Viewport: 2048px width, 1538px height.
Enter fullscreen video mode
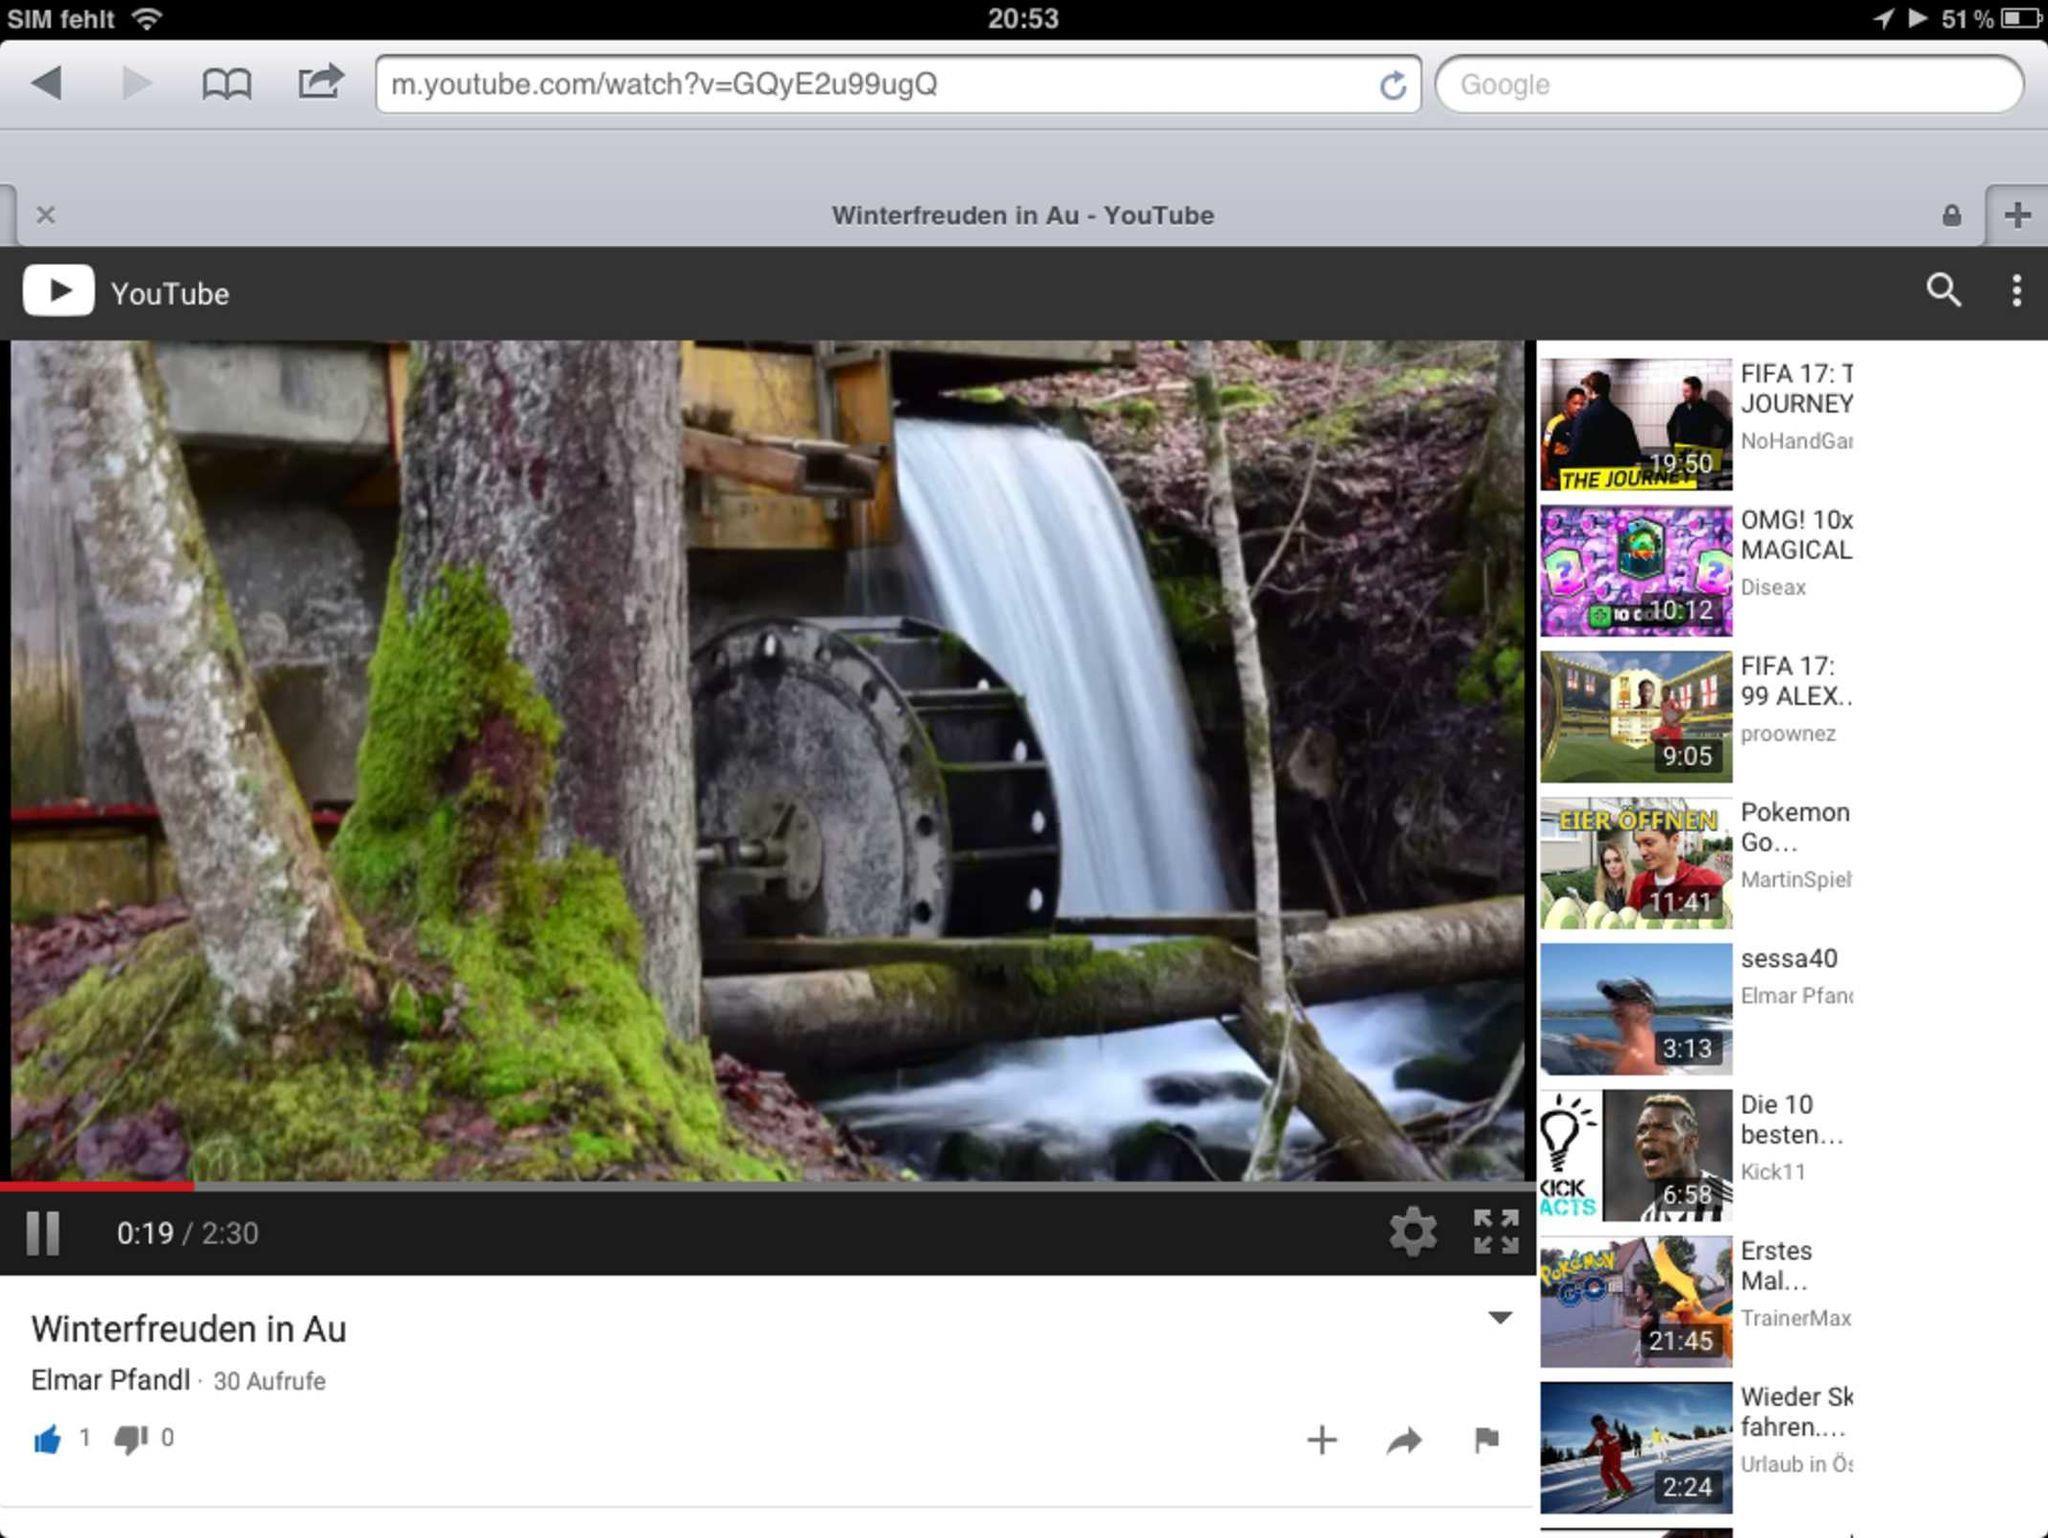click(1496, 1231)
